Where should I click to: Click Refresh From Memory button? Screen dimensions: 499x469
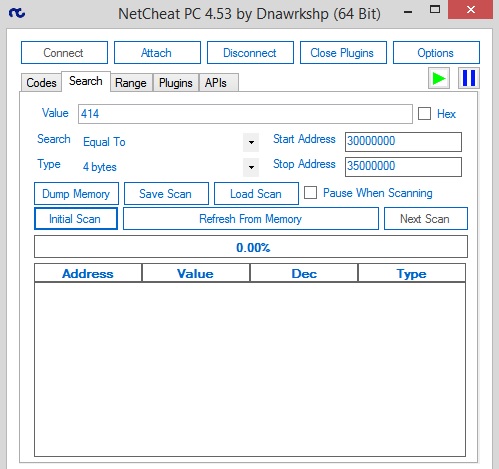pos(251,219)
